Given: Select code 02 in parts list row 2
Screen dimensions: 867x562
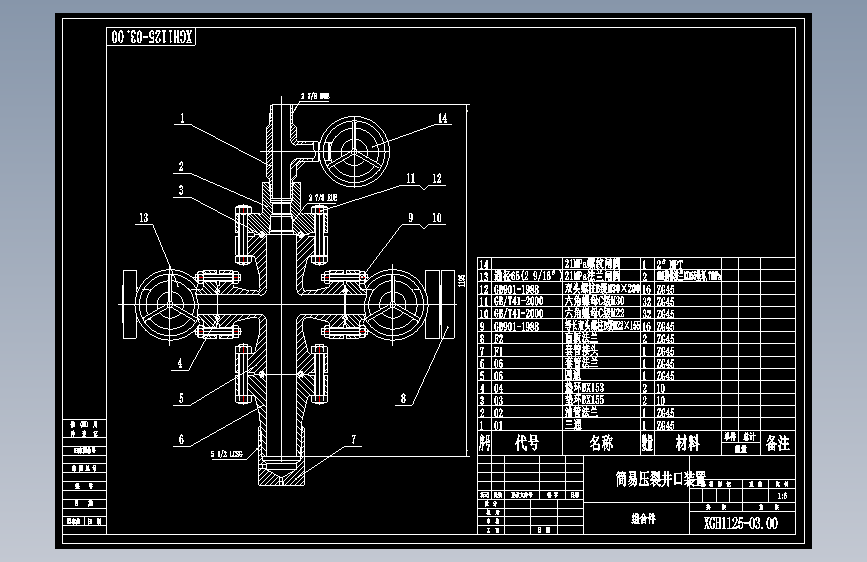Looking at the screenshot, I should 499,413.
